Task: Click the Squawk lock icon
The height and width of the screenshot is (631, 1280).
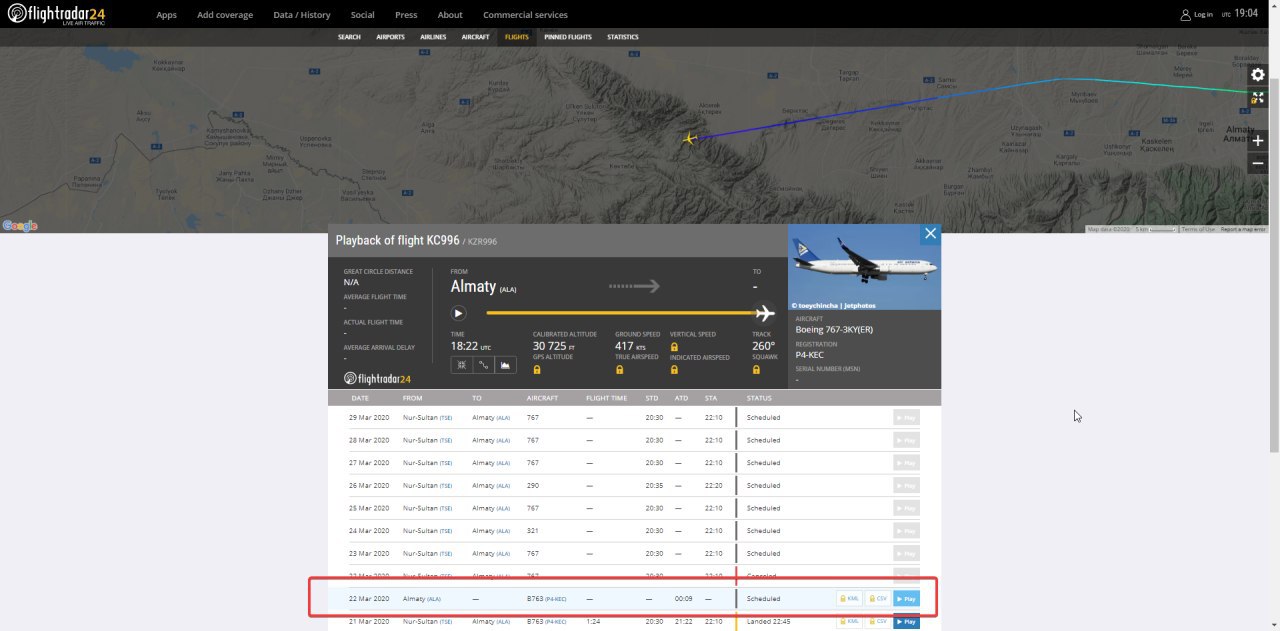Action: click(x=757, y=369)
